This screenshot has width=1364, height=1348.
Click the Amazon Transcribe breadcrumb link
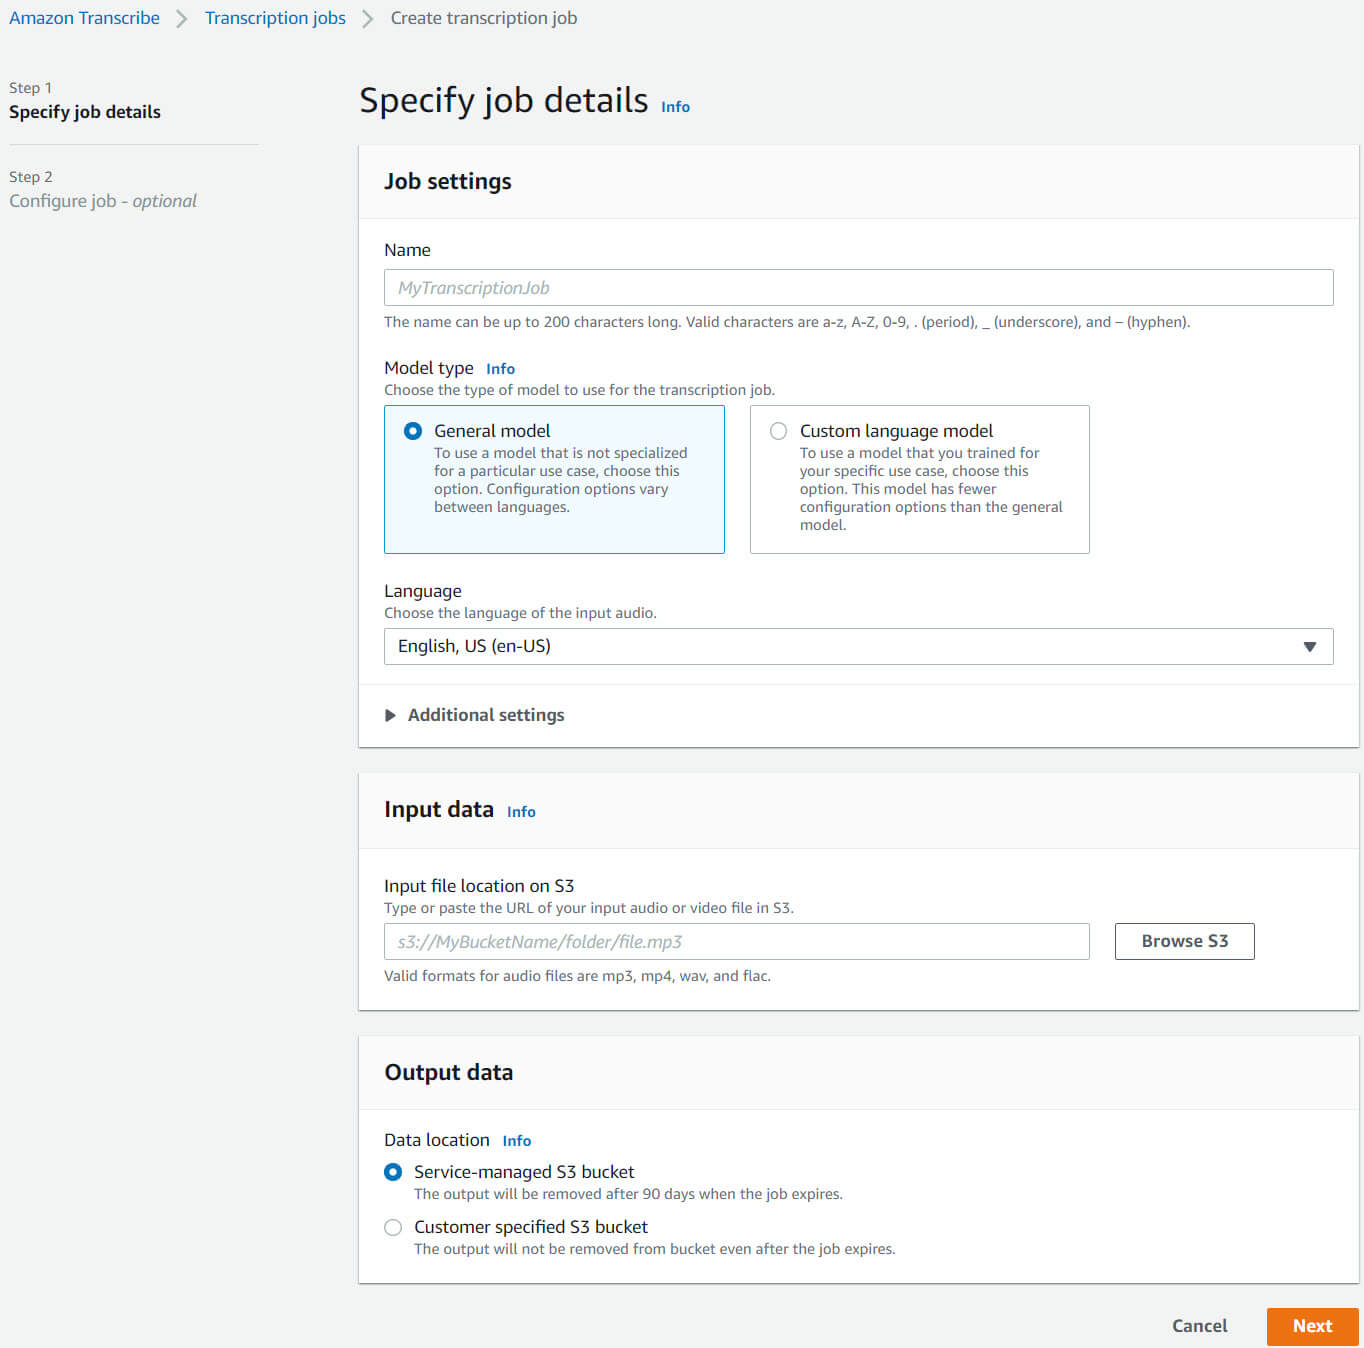pyautogui.click(x=84, y=18)
